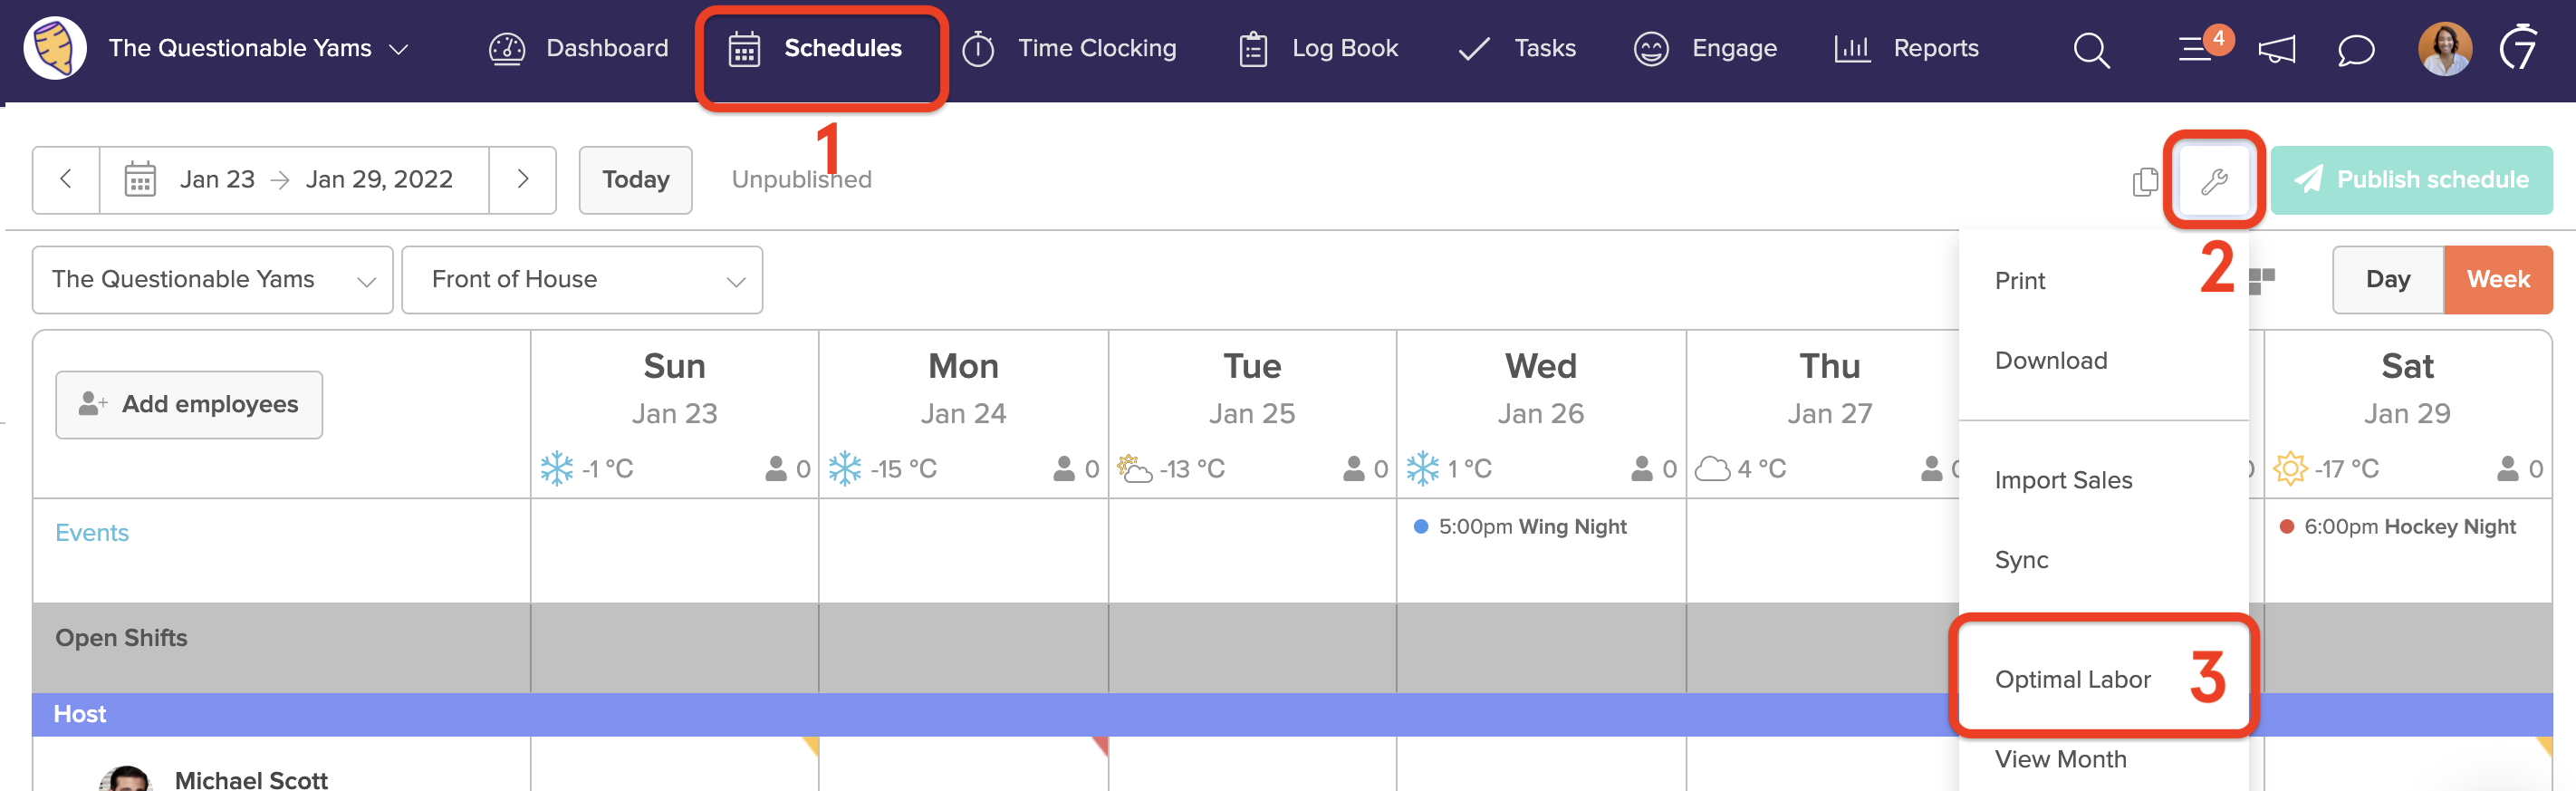This screenshot has height=791, width=2576.
Task: Select Optimal Labor from the menu
Action: point(2072,680)
